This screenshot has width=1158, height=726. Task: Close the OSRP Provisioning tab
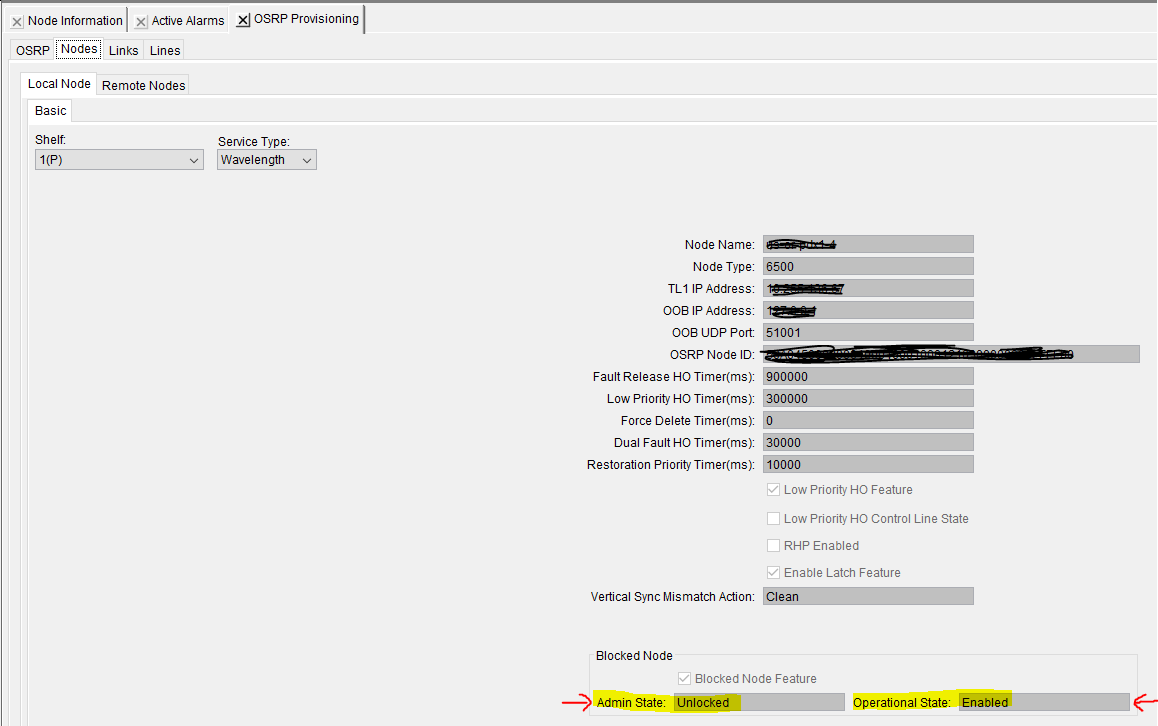click(x=243, y=20)
